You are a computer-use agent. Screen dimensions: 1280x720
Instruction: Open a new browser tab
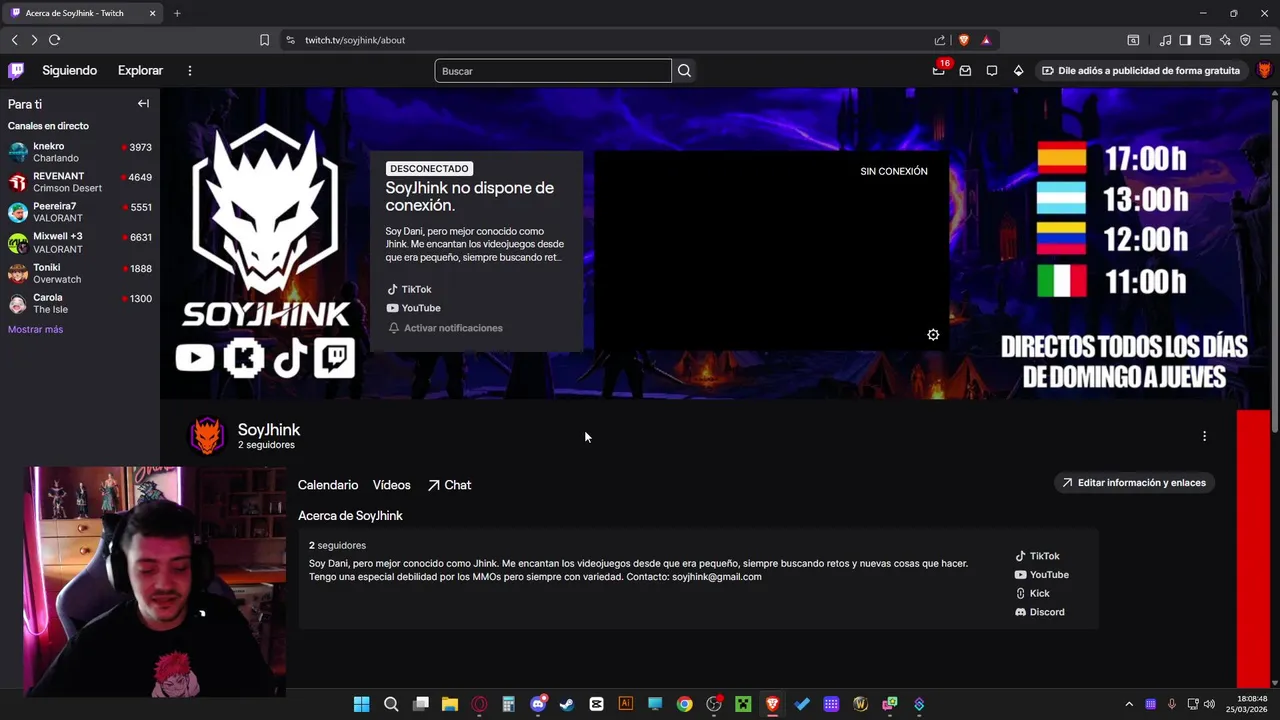pyautogui.click(x=177, y=13)
